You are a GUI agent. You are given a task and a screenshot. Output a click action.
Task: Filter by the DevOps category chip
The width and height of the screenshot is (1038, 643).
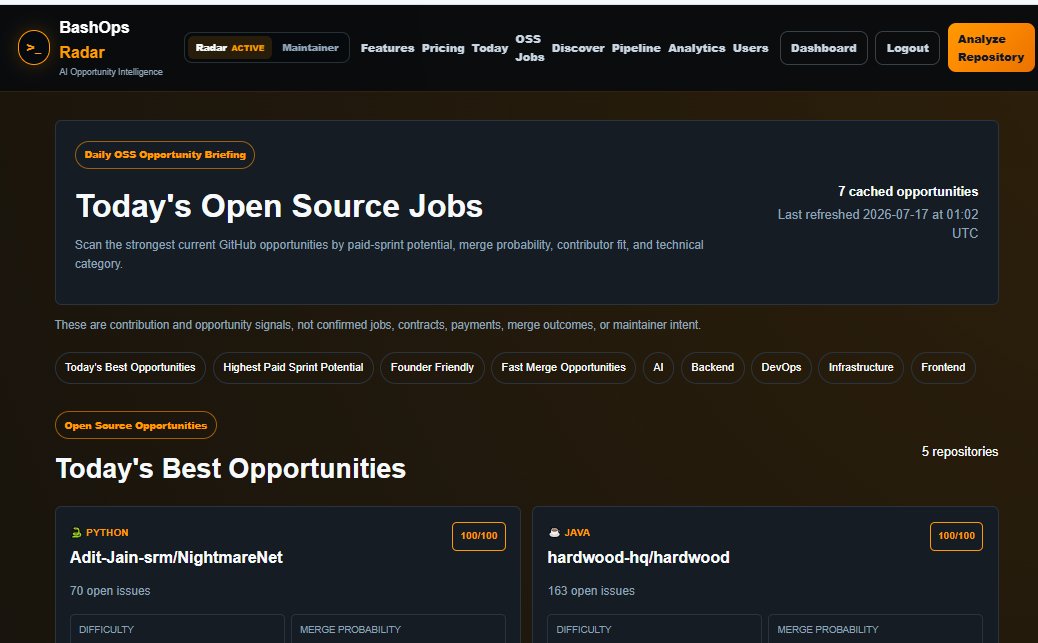(781, 368)
